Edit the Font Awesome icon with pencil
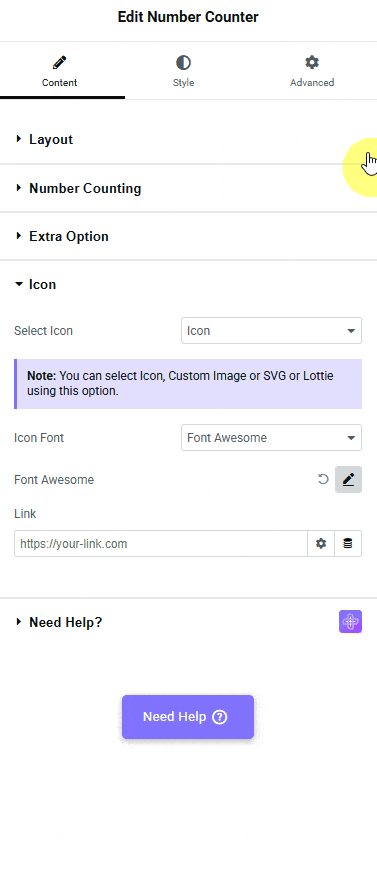Image resolution: width=377 pixels, height=883 pixels. (348, 480)
